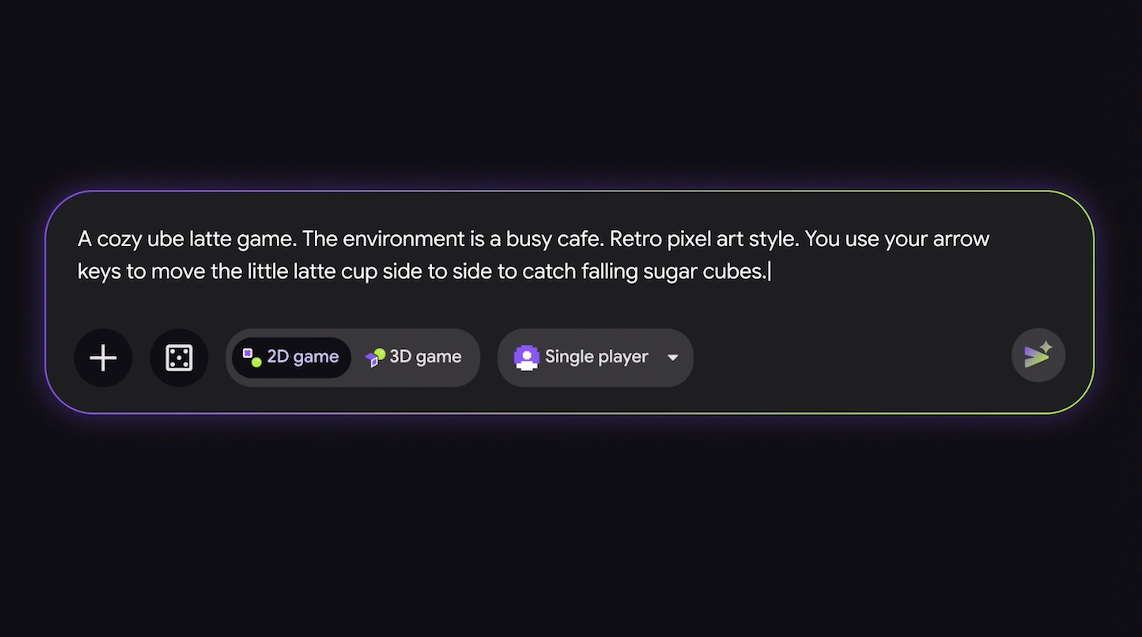
Task: Click the "3D game" label text
Action: click(425, 357)
